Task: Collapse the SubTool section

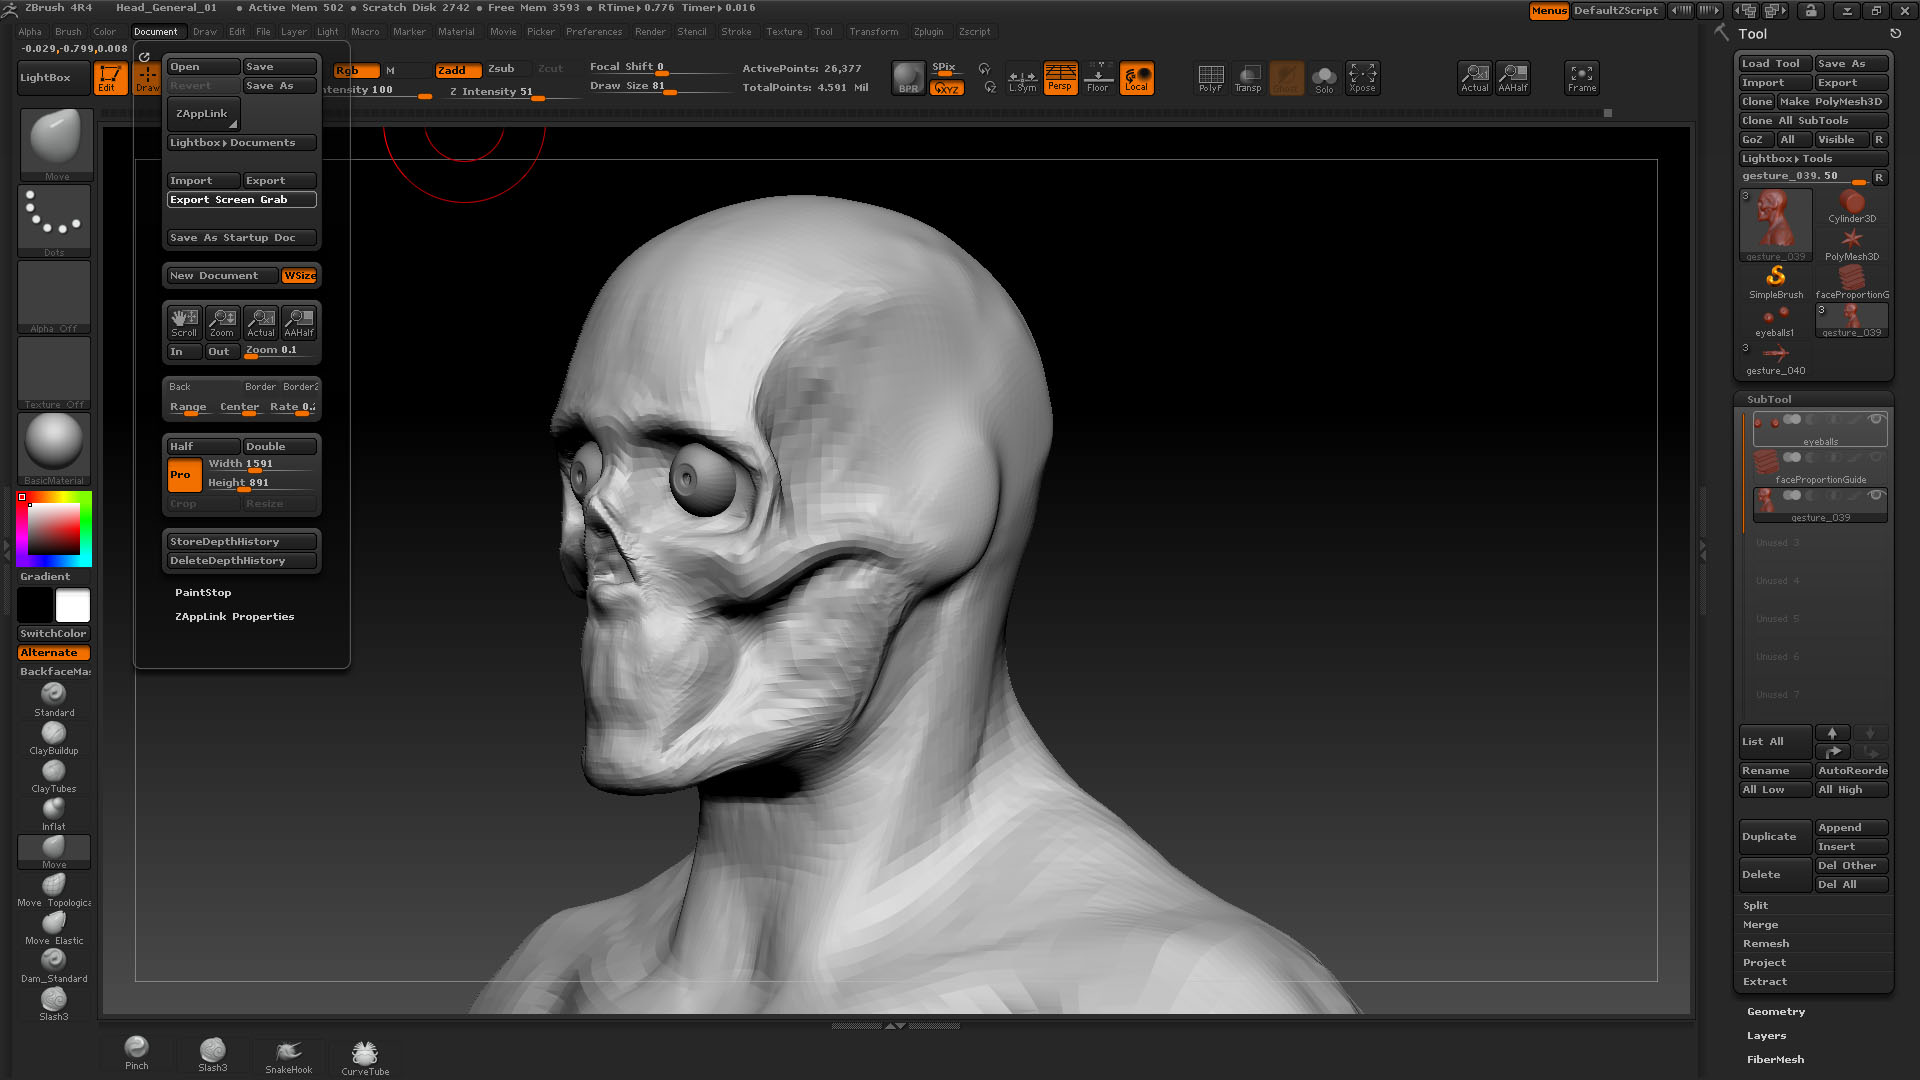Action: [1769, 400]
